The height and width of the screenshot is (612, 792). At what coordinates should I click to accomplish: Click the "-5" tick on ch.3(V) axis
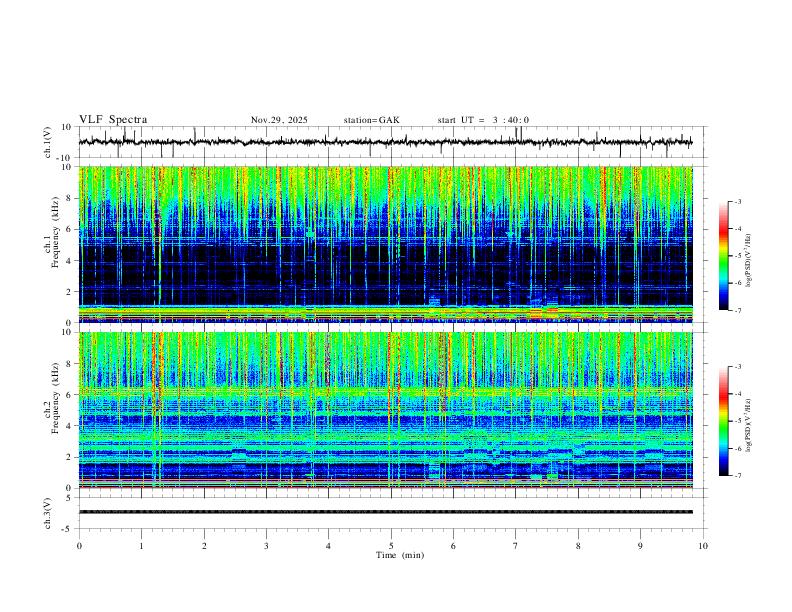[x=68, y=529]
